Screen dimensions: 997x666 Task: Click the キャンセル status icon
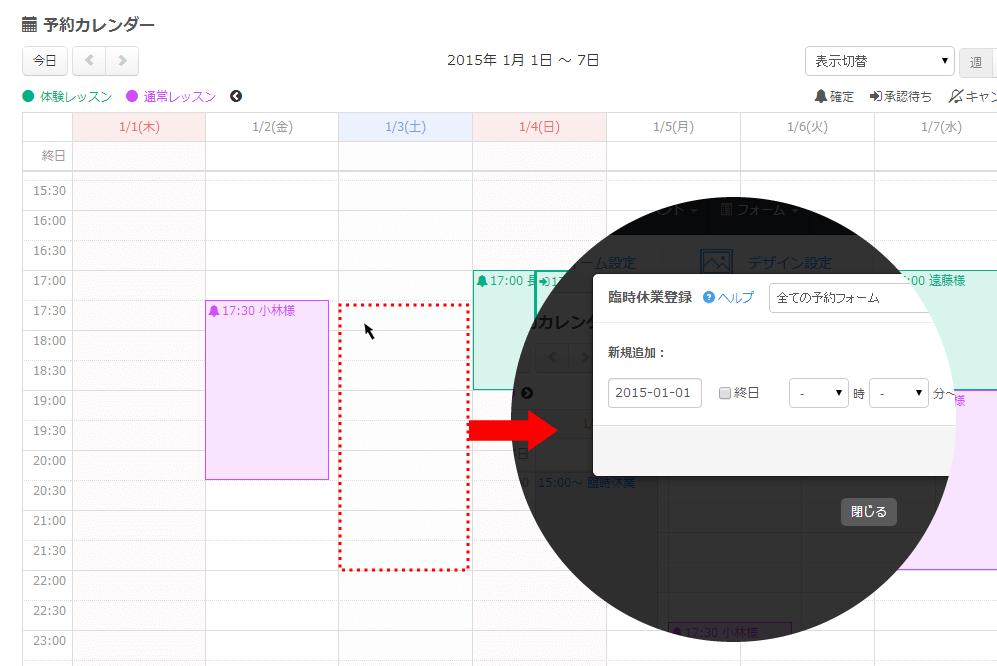955,97
